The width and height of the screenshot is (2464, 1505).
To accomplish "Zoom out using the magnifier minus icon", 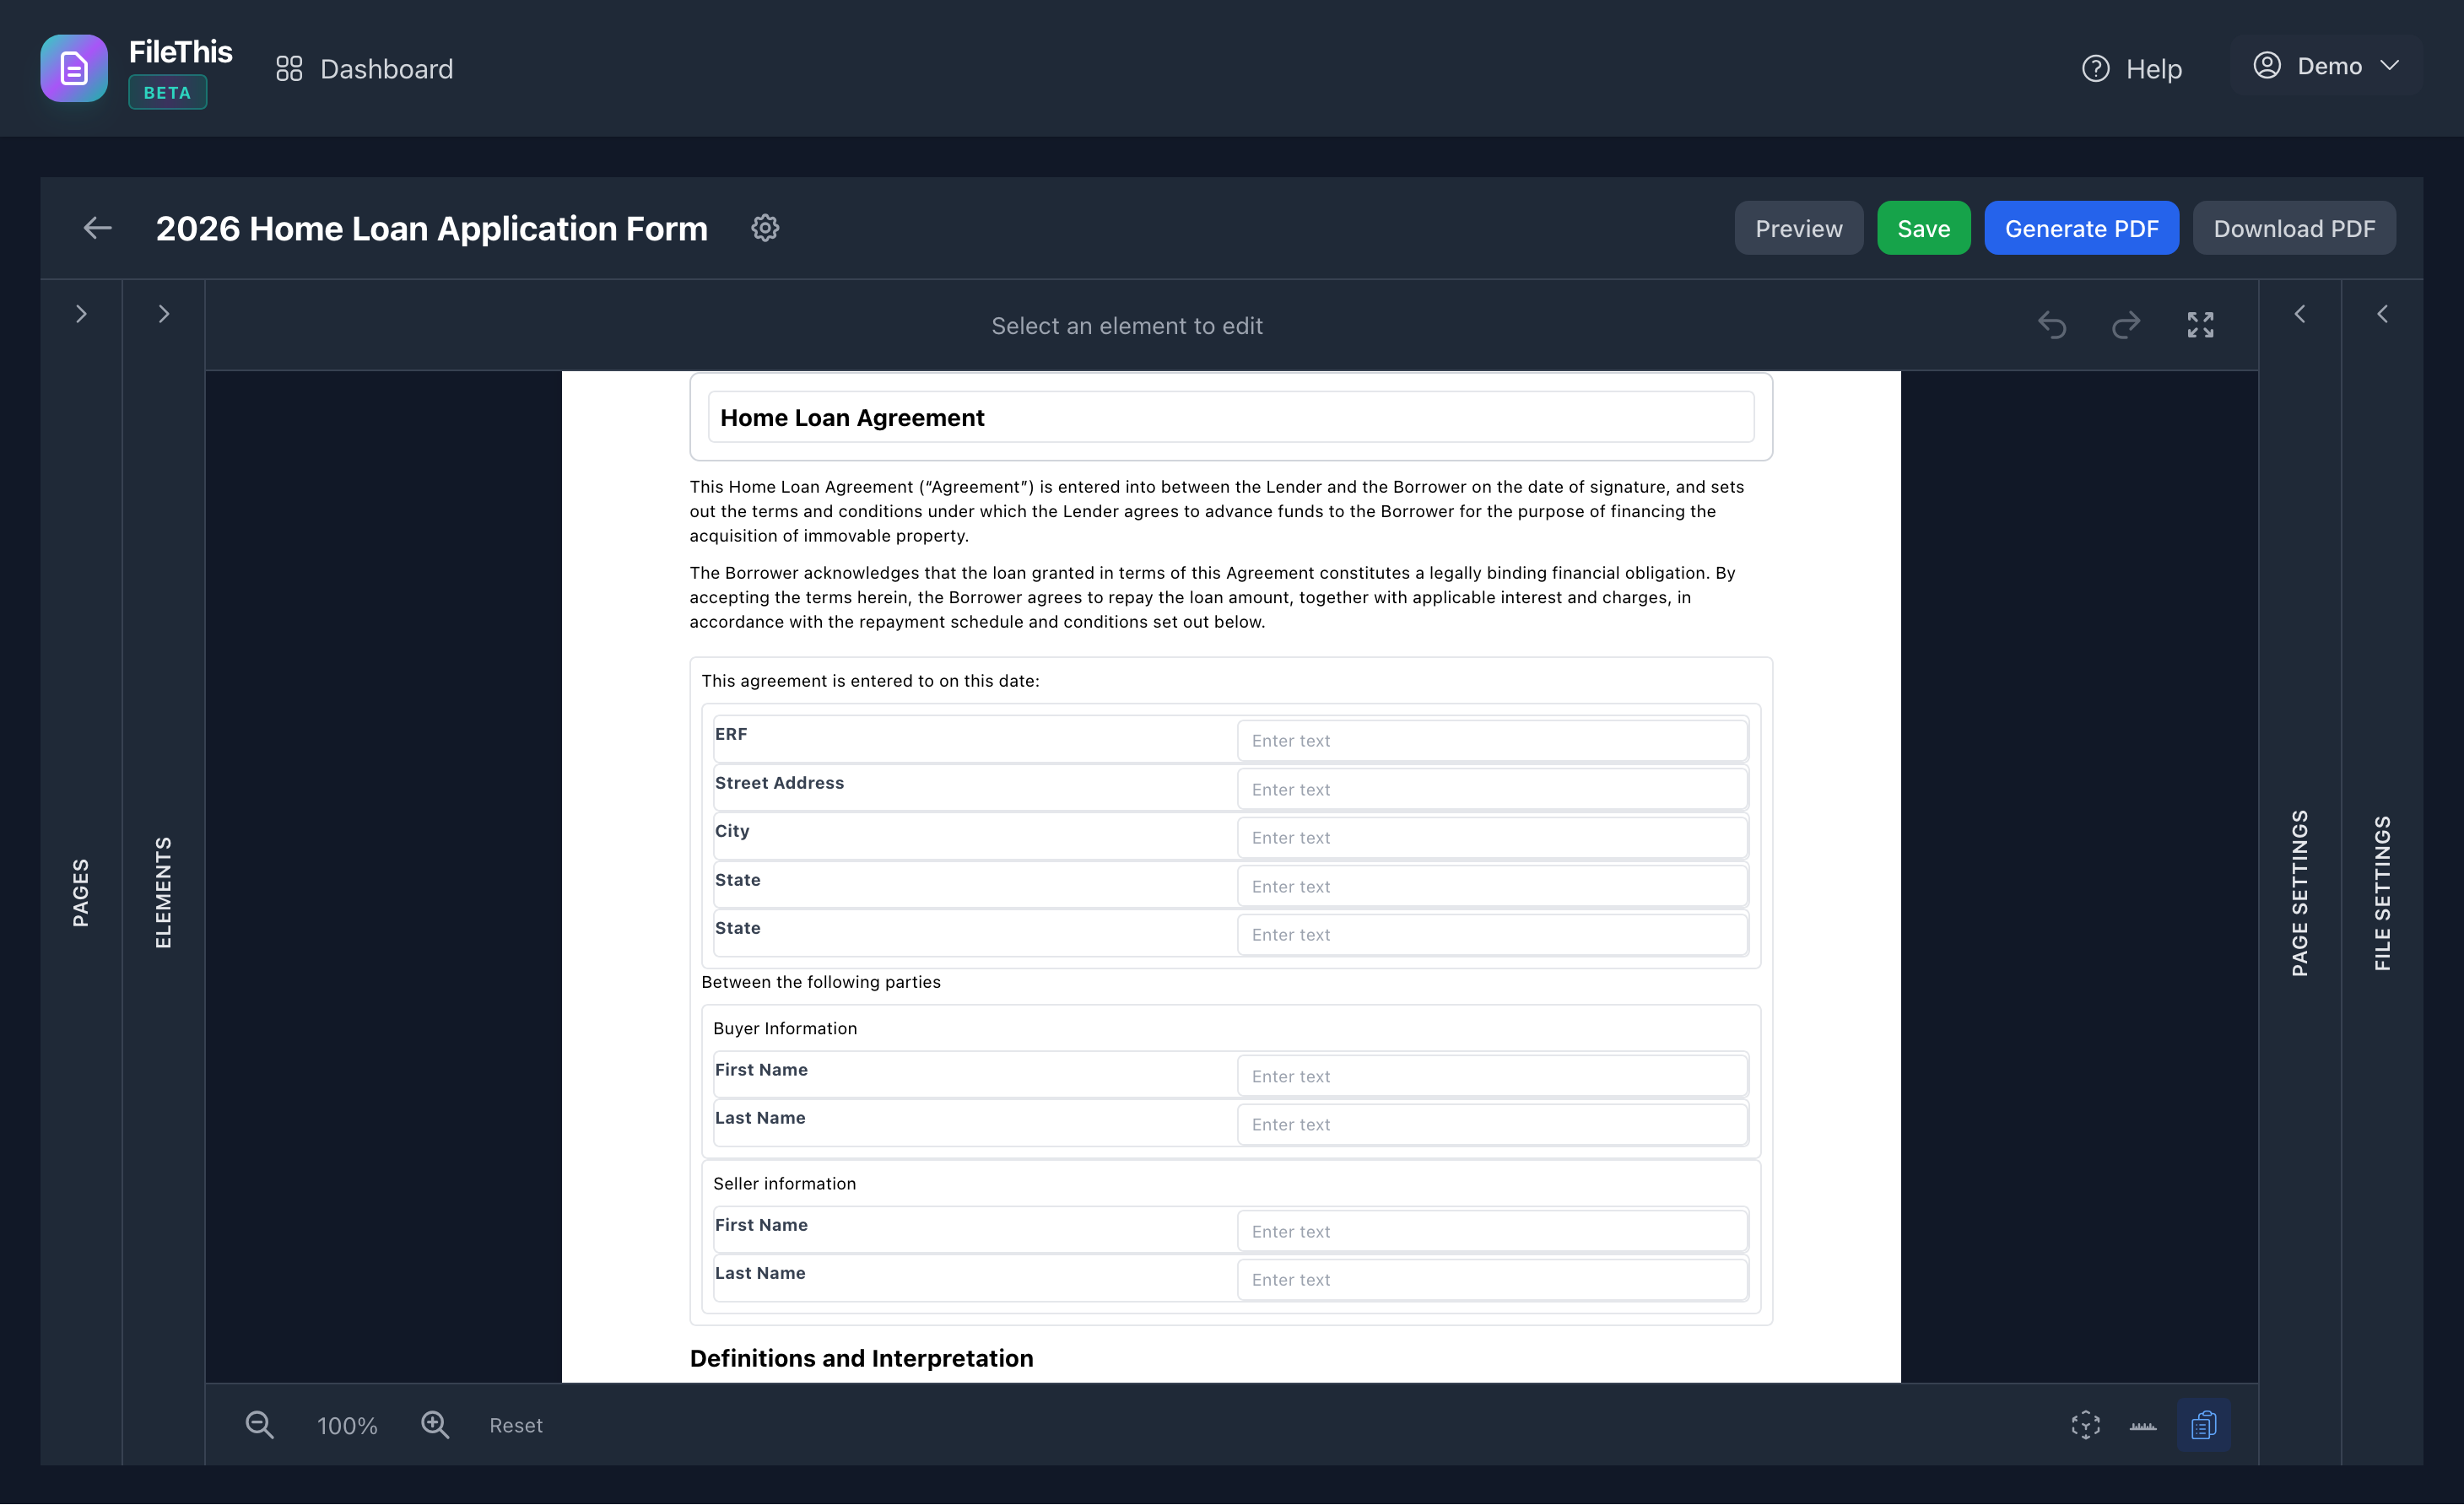I will click(258, 1425).
